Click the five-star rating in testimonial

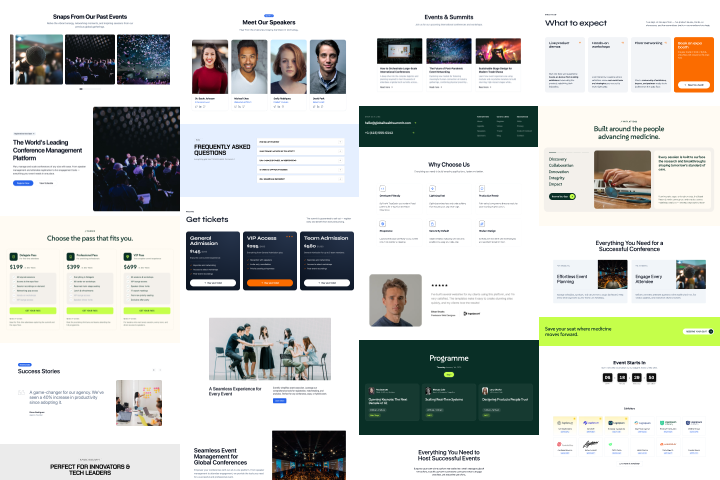439,285
